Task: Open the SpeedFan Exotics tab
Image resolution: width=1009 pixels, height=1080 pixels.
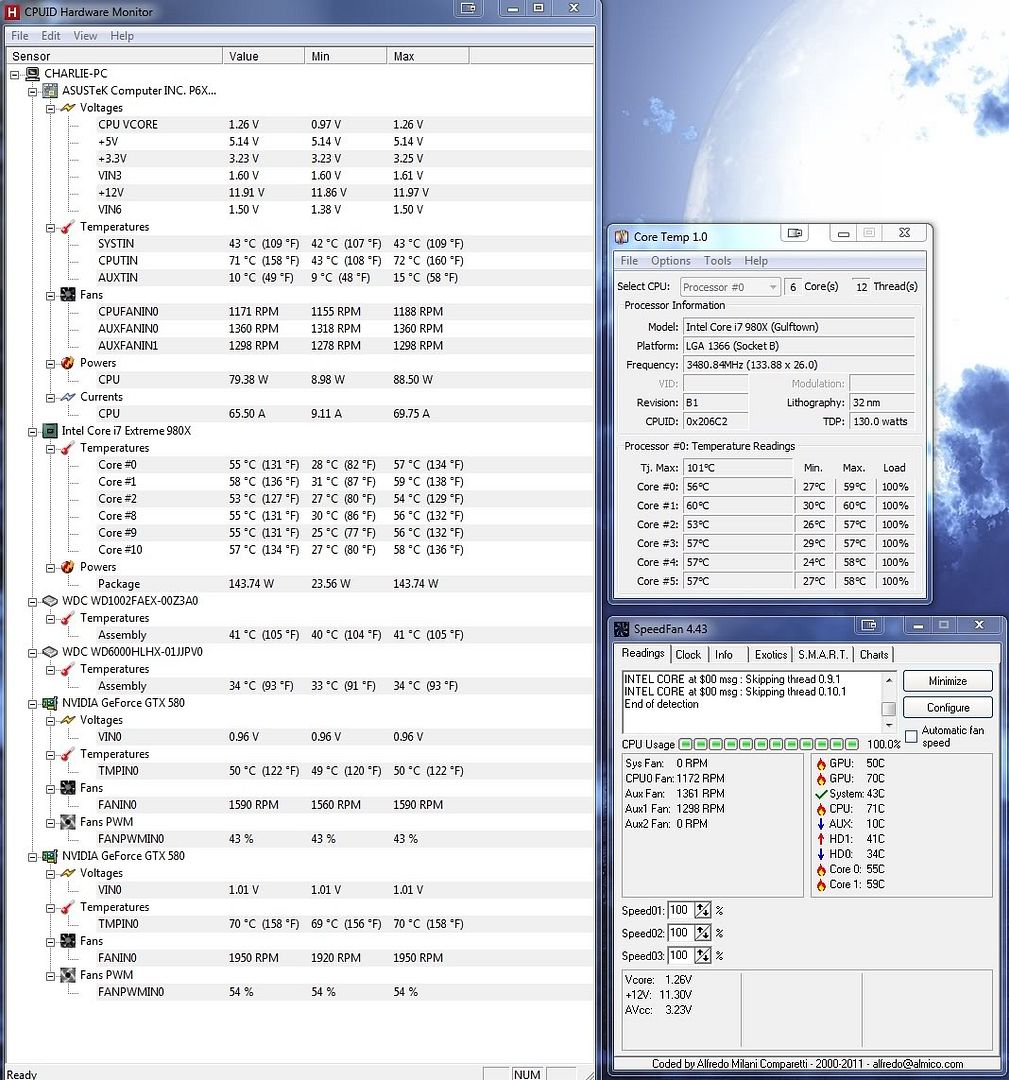Action: coord(771,655)
